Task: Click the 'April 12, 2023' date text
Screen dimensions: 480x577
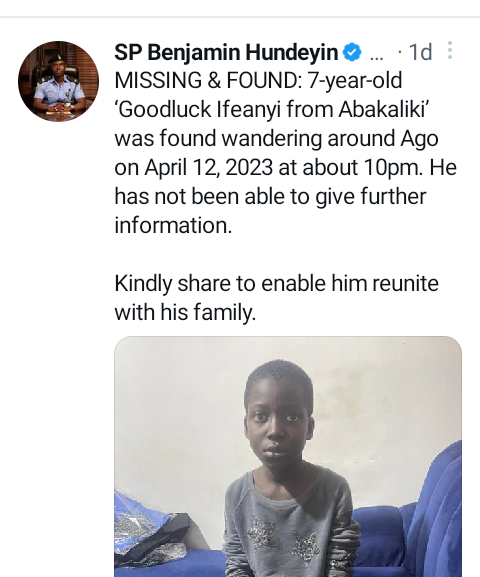Action: tap(209, 167)
